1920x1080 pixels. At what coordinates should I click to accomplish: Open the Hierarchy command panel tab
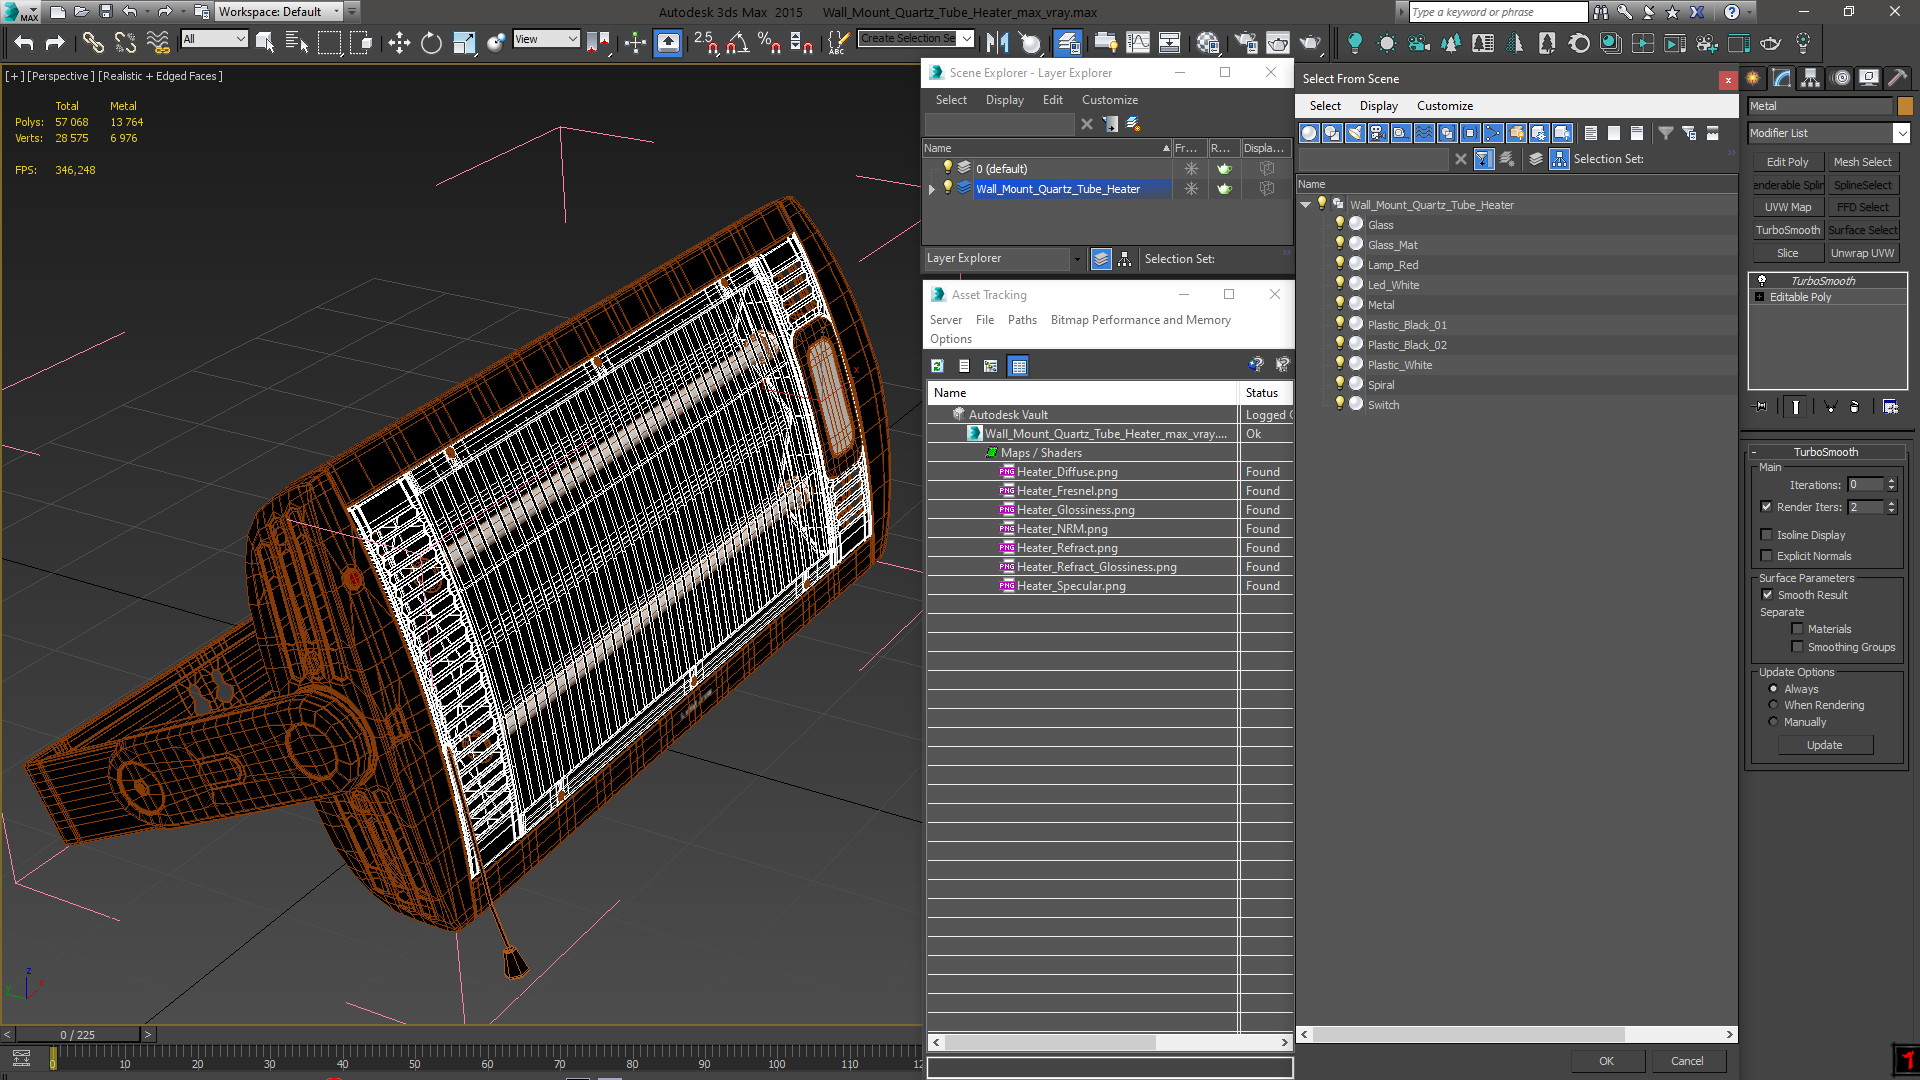pyautogui.click(x=1810, y=78)
